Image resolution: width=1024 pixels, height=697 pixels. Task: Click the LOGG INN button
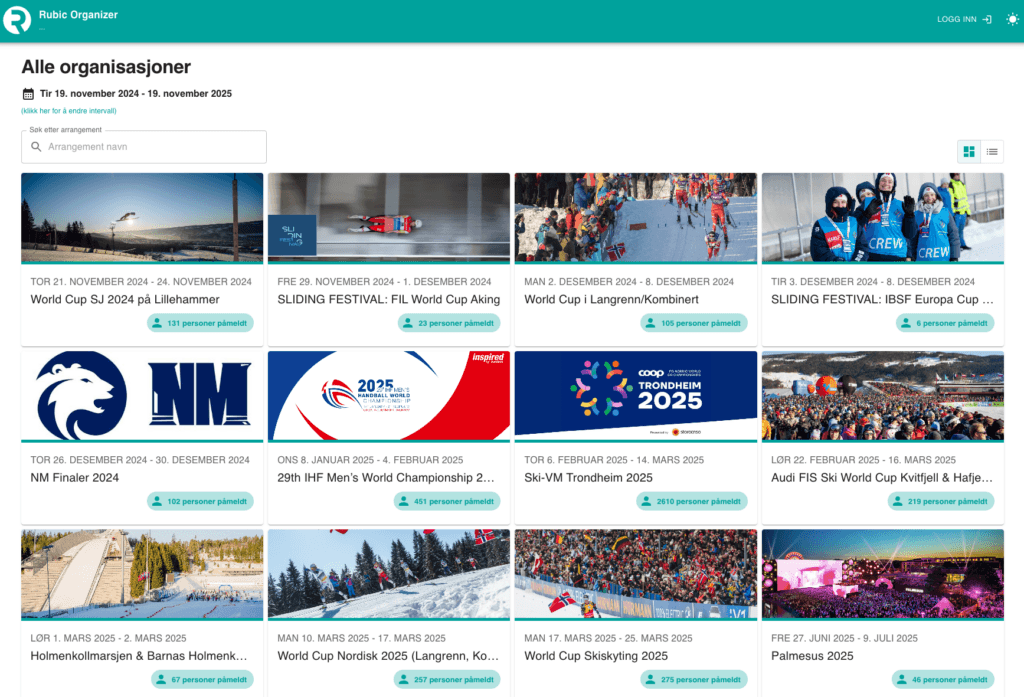point(964,20)
